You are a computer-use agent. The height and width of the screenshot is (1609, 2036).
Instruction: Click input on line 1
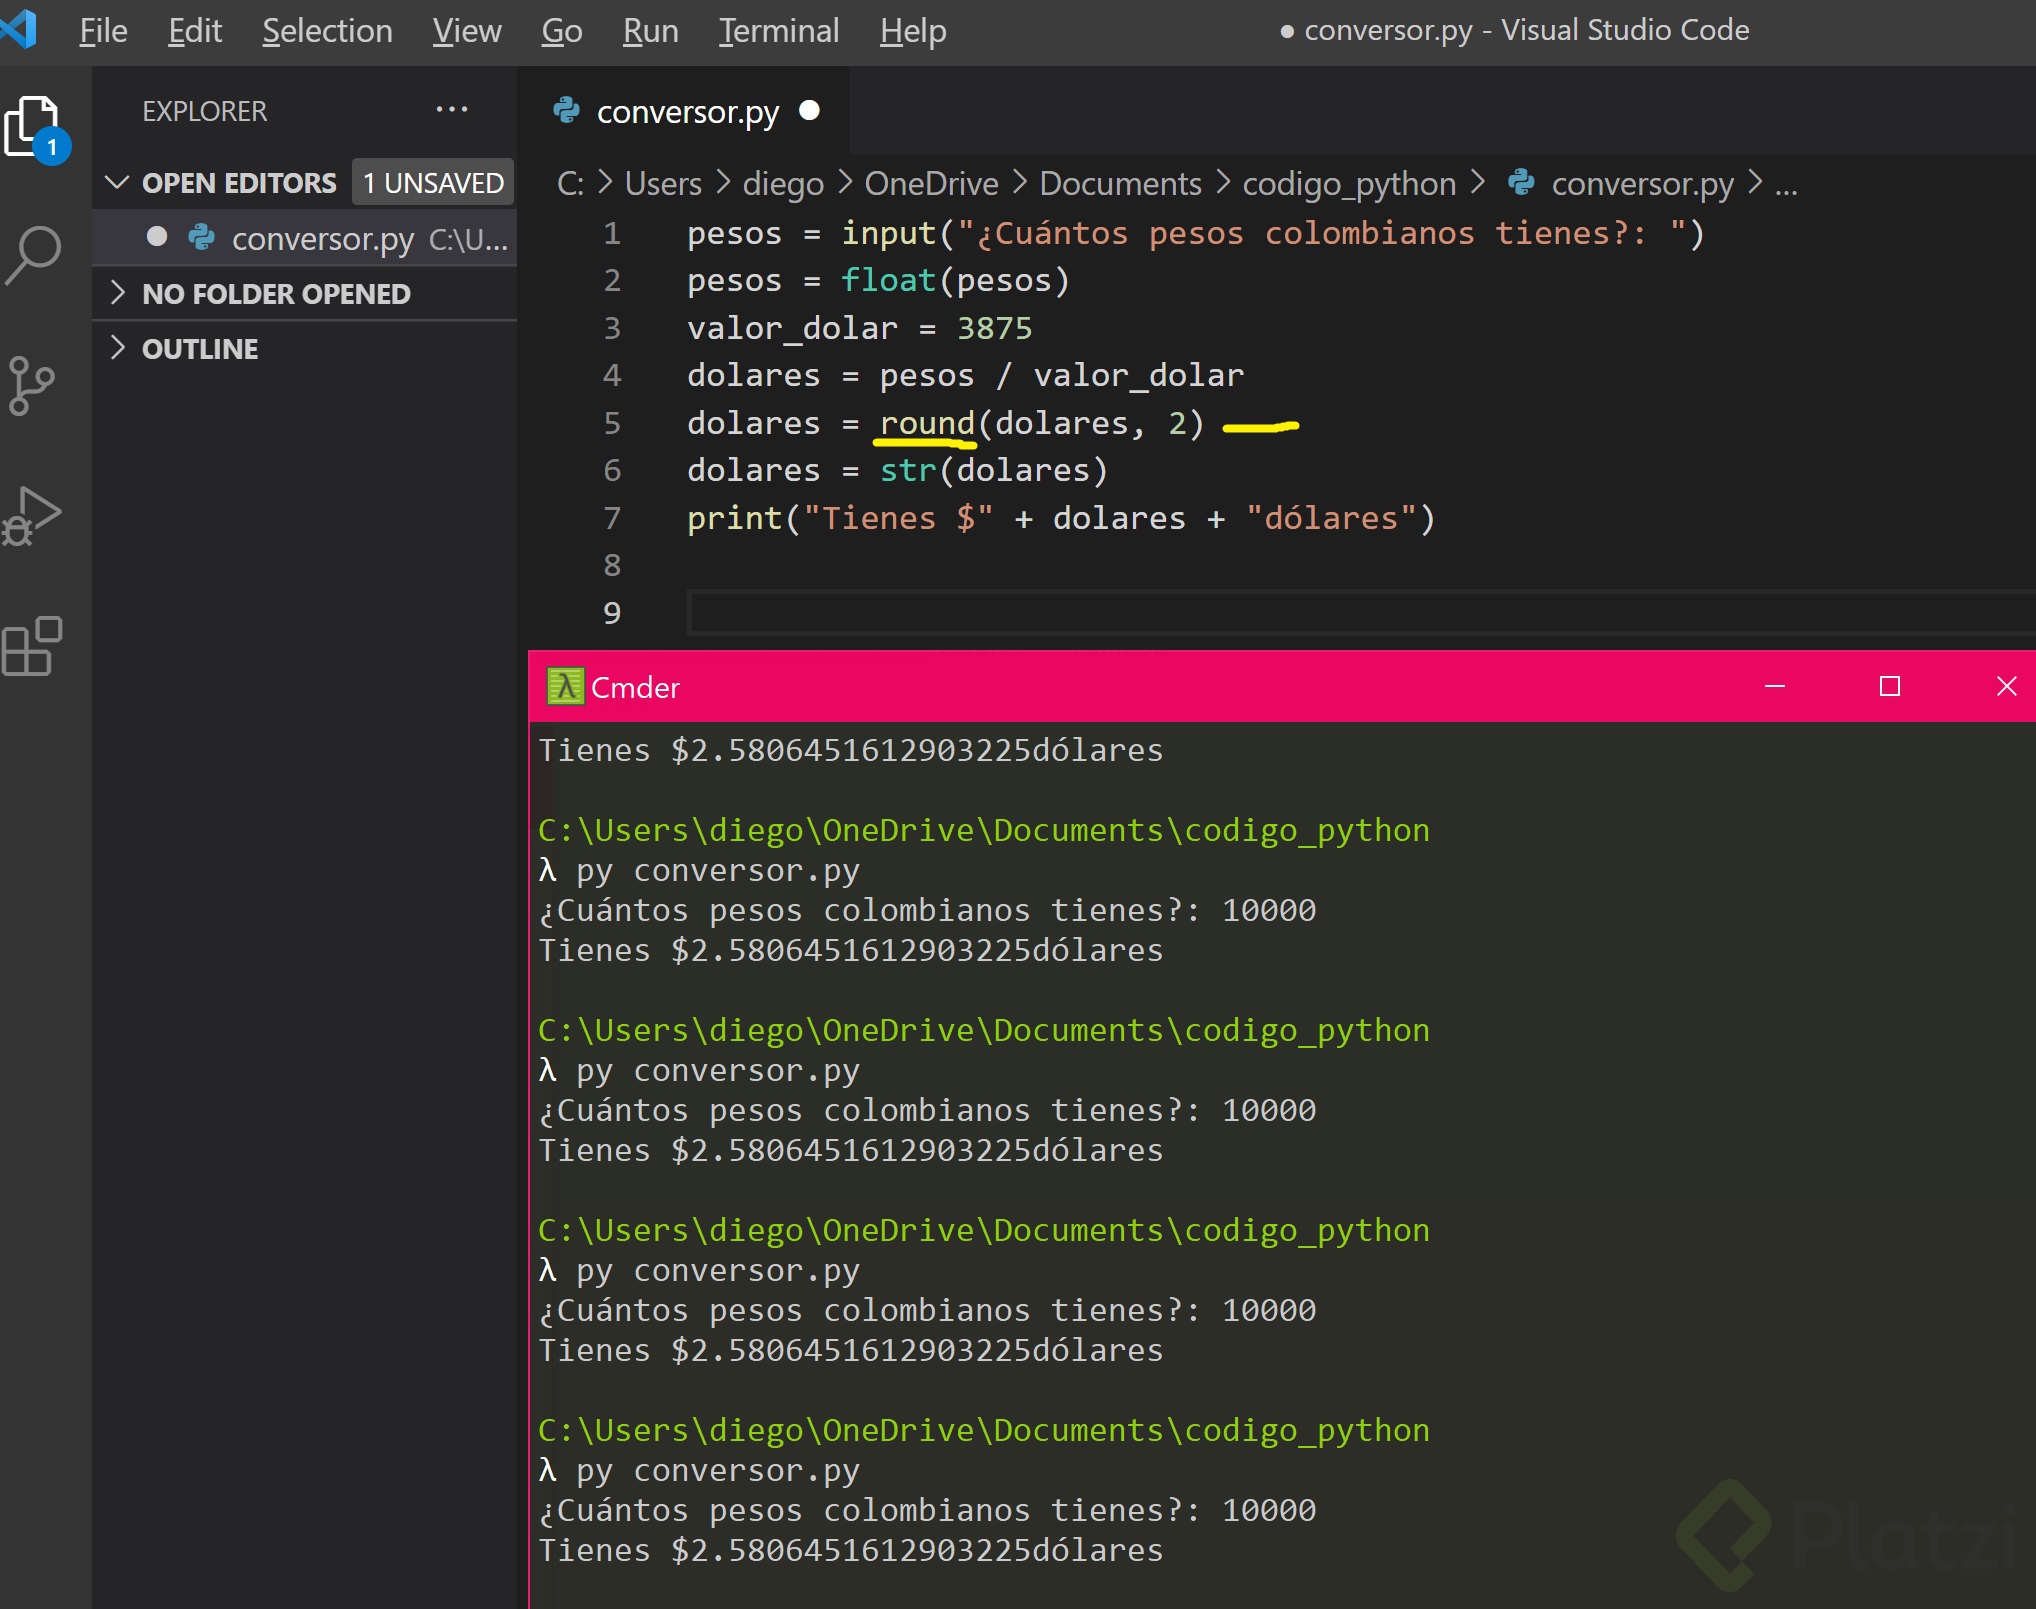[888, 233]
